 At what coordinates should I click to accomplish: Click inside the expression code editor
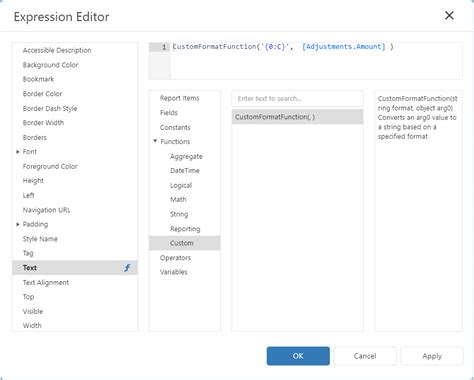(316, 61)
